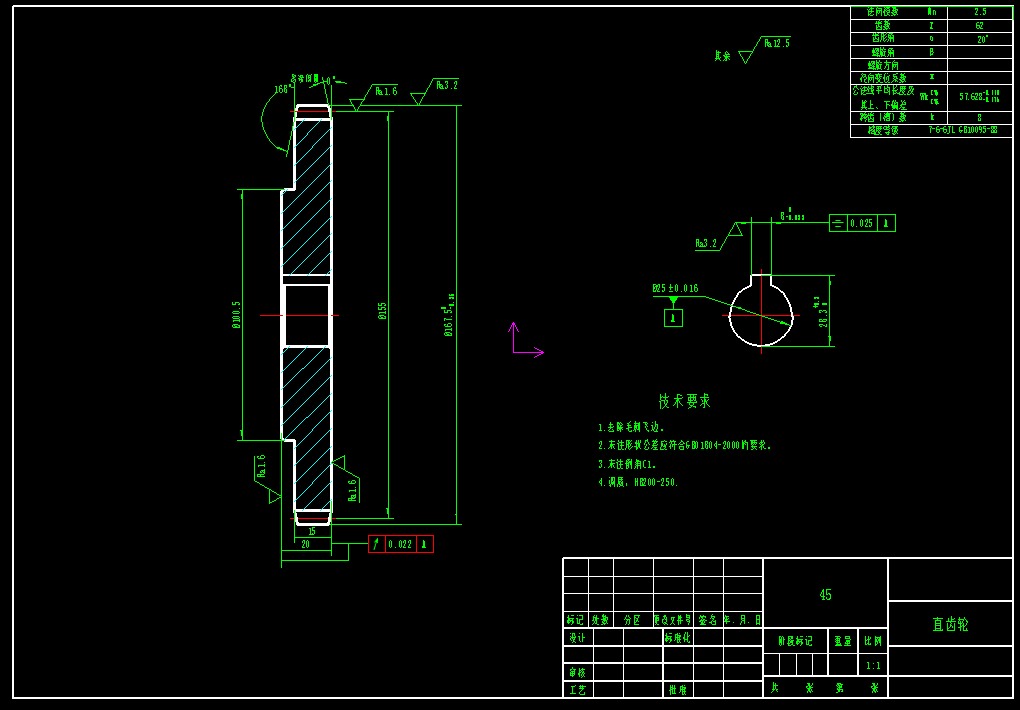Click the 径向变位系数 row label

pos(883,77)
